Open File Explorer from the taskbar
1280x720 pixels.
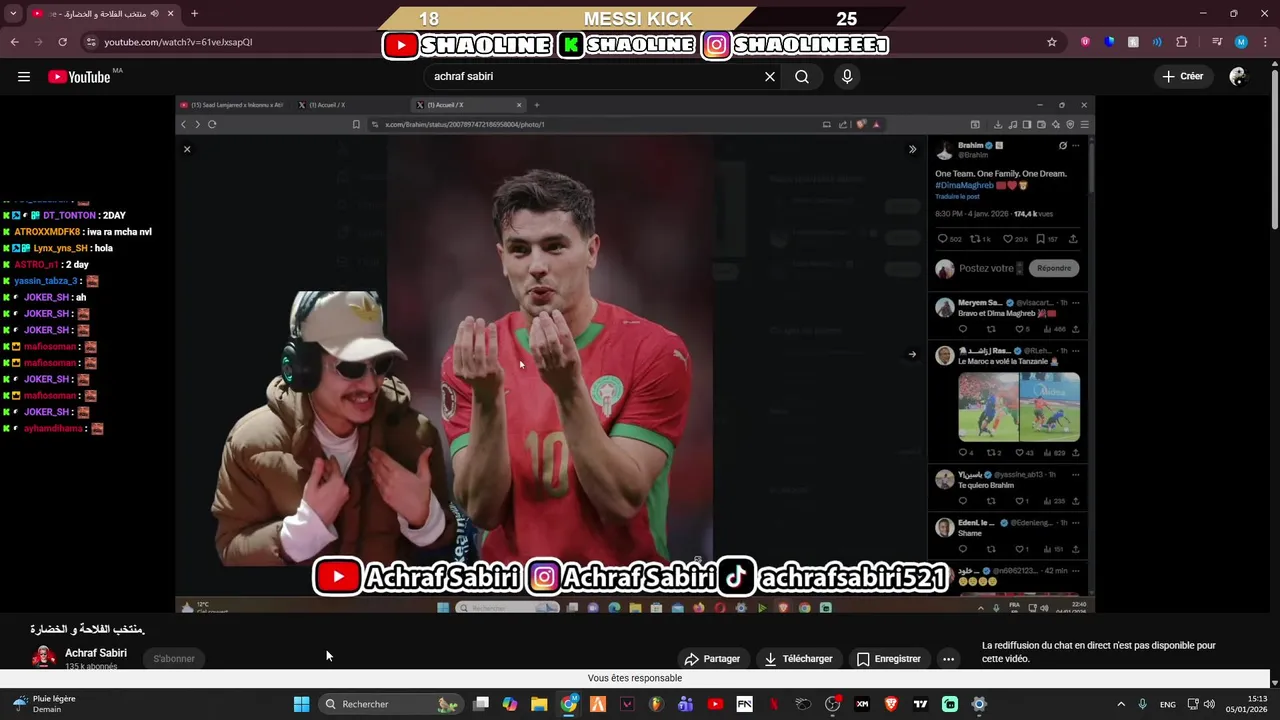pos(539,704)
